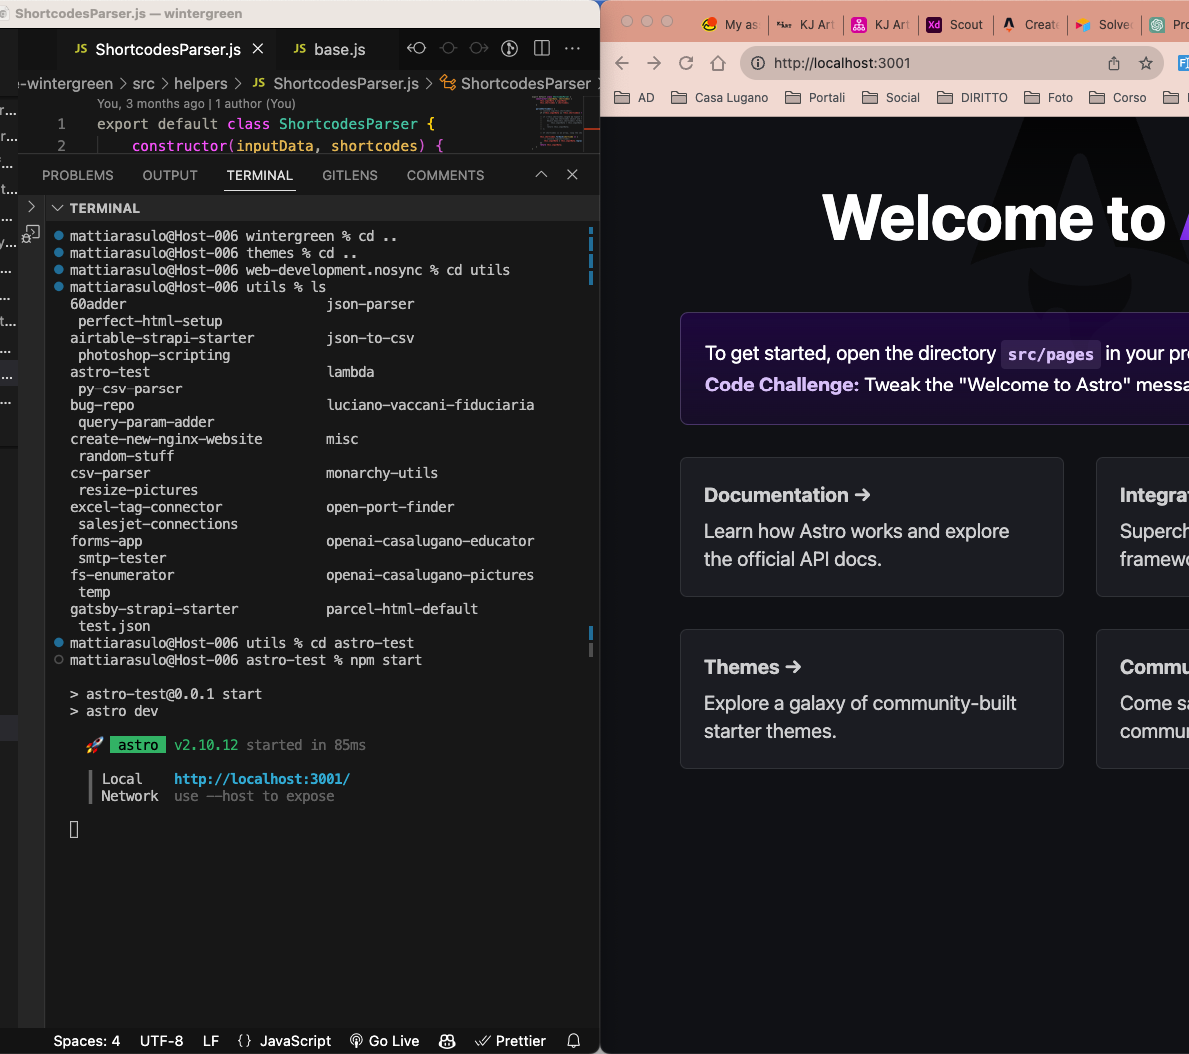Toggle the bookmark star for localhost:3001
The width and height of the screenshot is (1189, 1054).
(1146, 62)
